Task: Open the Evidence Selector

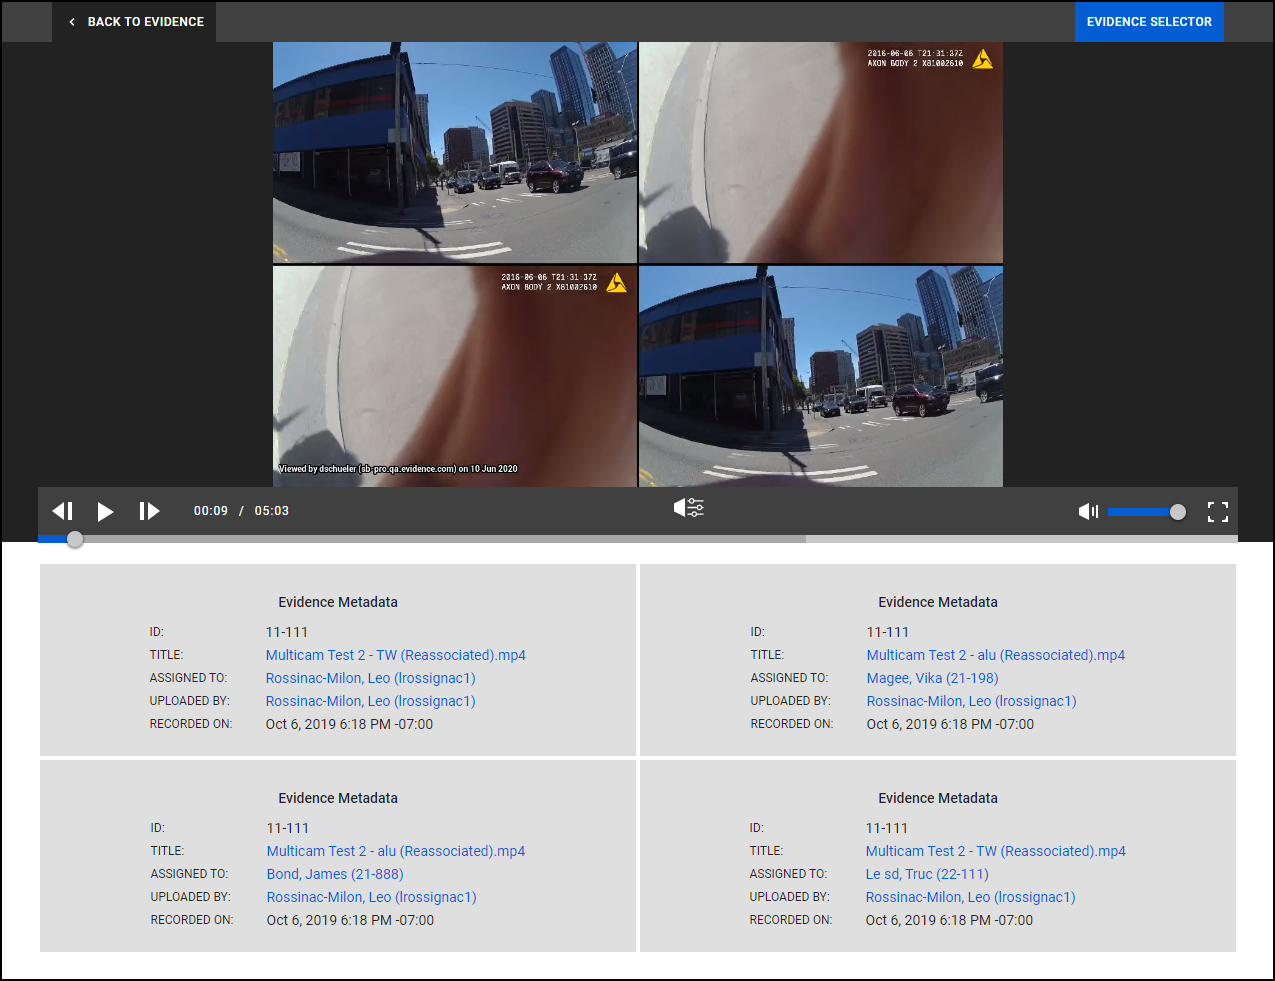Action: coord(1148,21)
